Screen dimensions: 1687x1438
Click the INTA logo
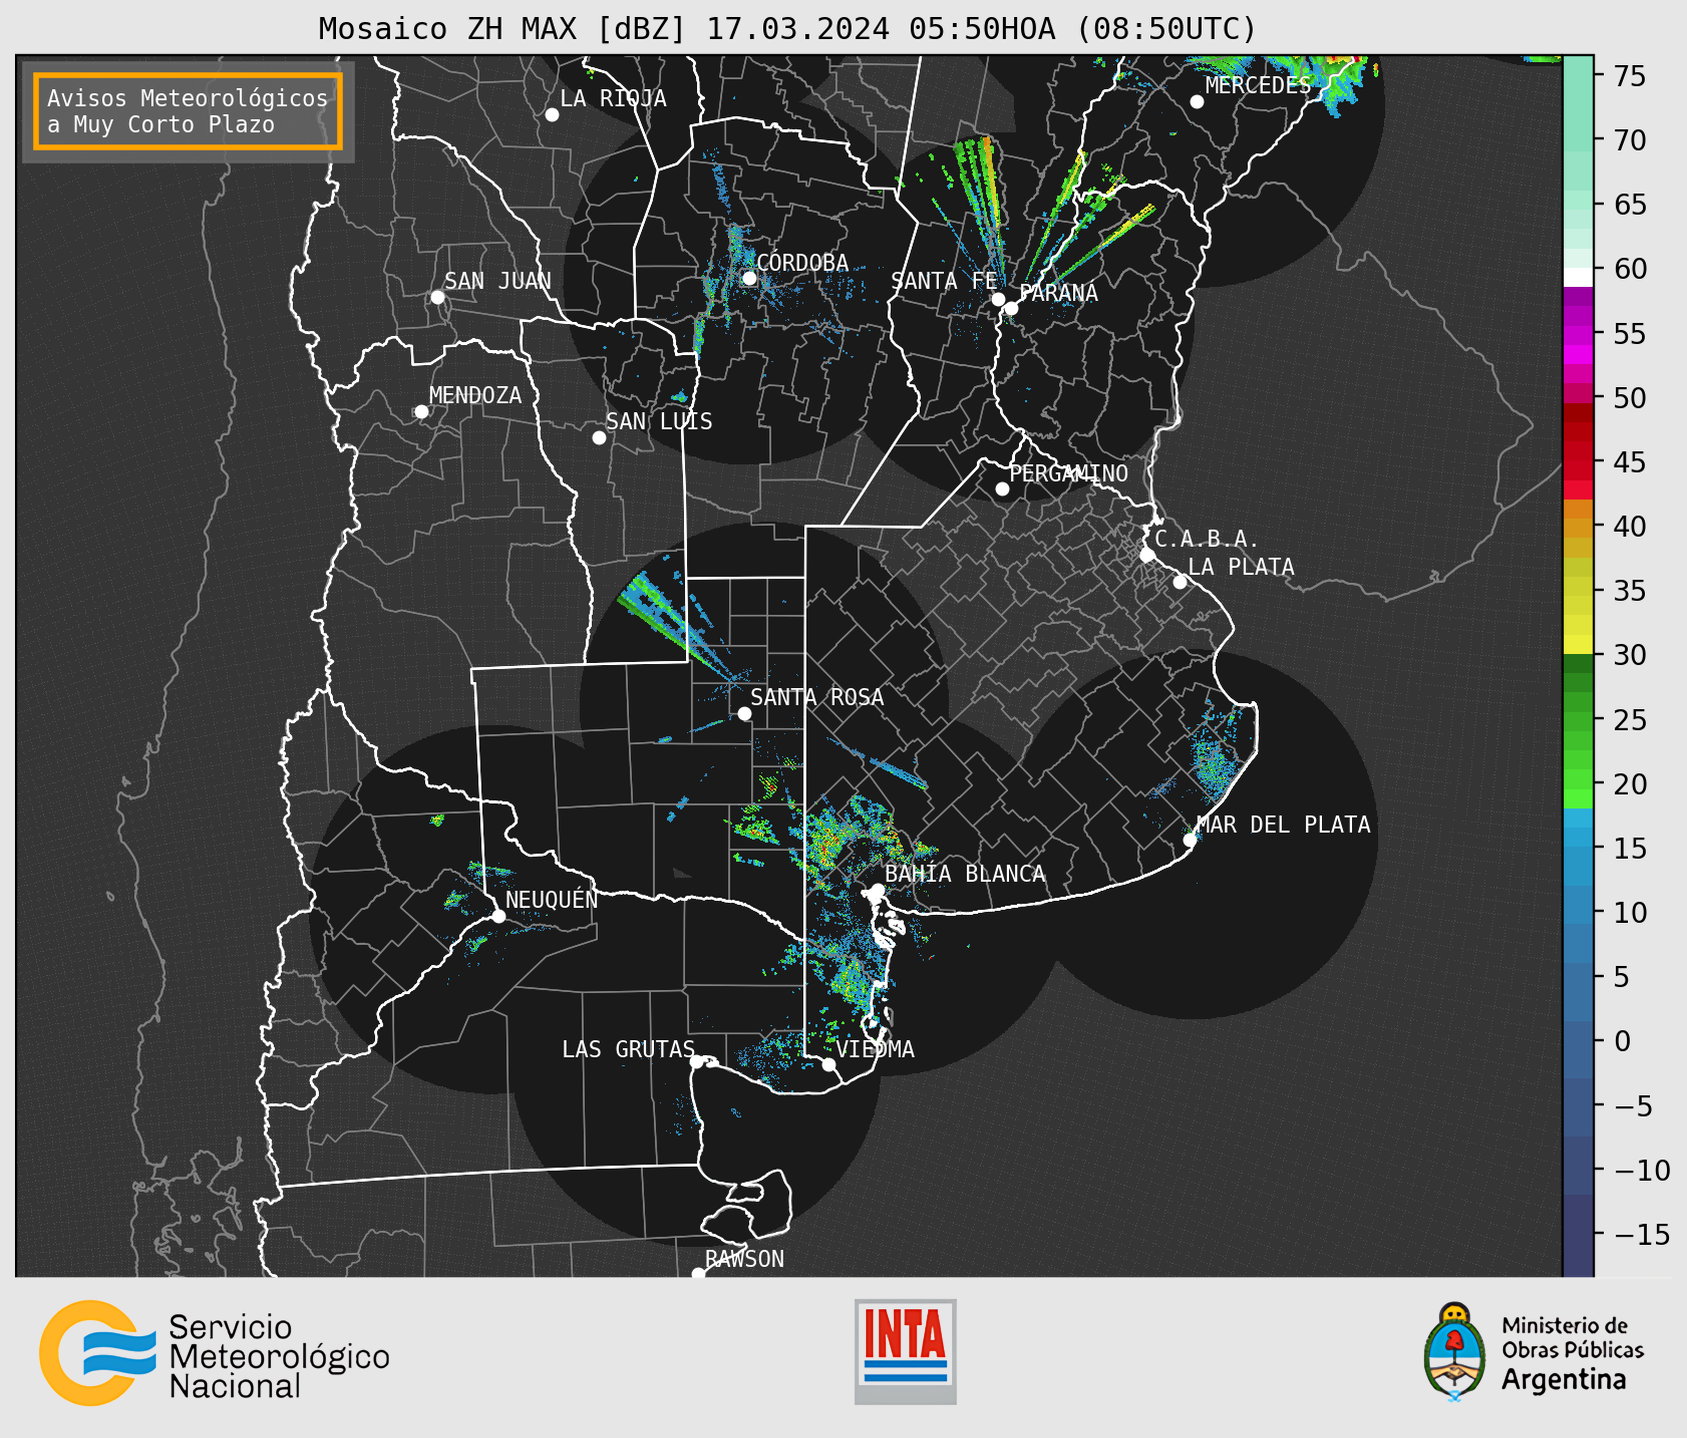coord(905,1351)
